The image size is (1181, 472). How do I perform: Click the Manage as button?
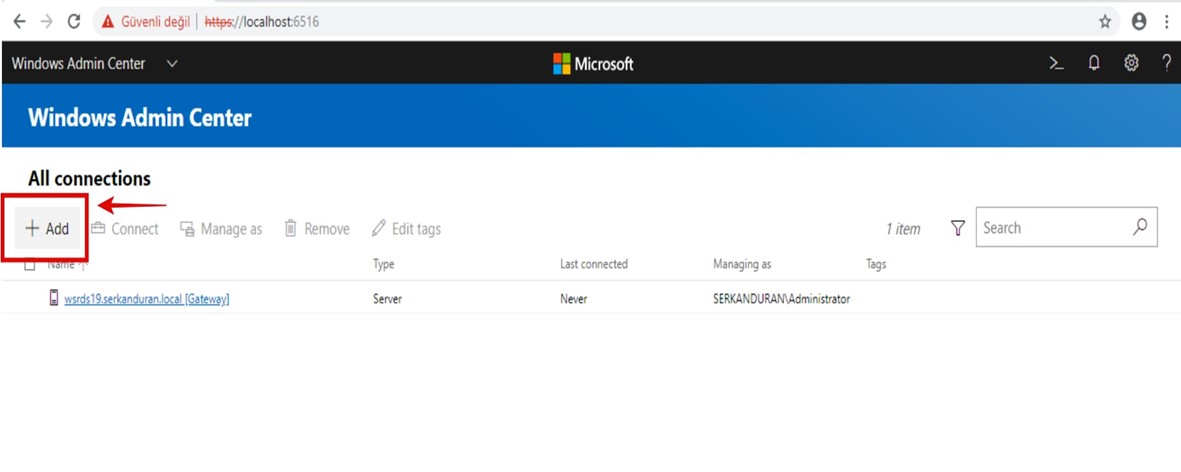point(221,229)
